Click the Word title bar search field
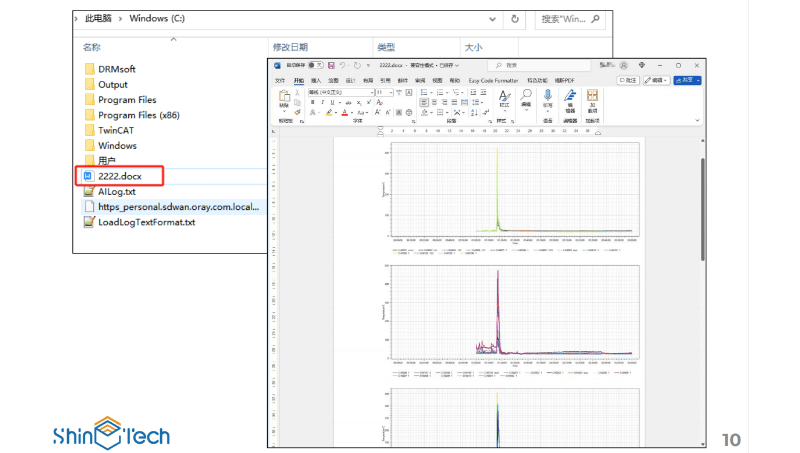The height and width of the screenshot is (453, 800). (540, 65)
